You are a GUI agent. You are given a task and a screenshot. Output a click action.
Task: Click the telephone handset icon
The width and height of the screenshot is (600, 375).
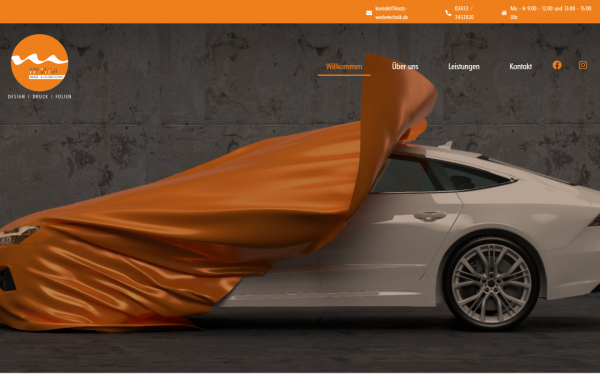pyautogui.click(x=448, y=13)
